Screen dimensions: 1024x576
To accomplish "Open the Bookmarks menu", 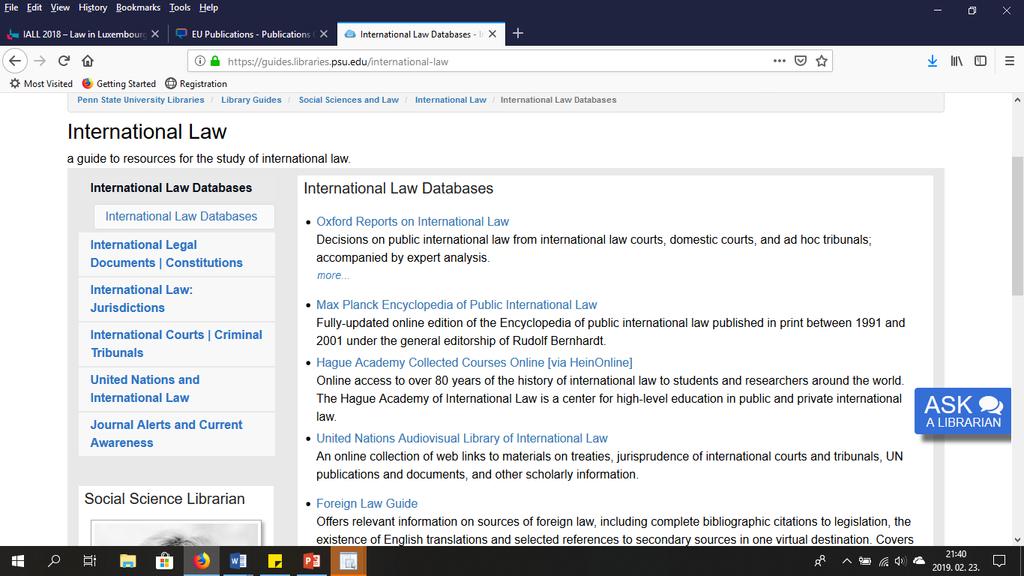I will point(138,7).
